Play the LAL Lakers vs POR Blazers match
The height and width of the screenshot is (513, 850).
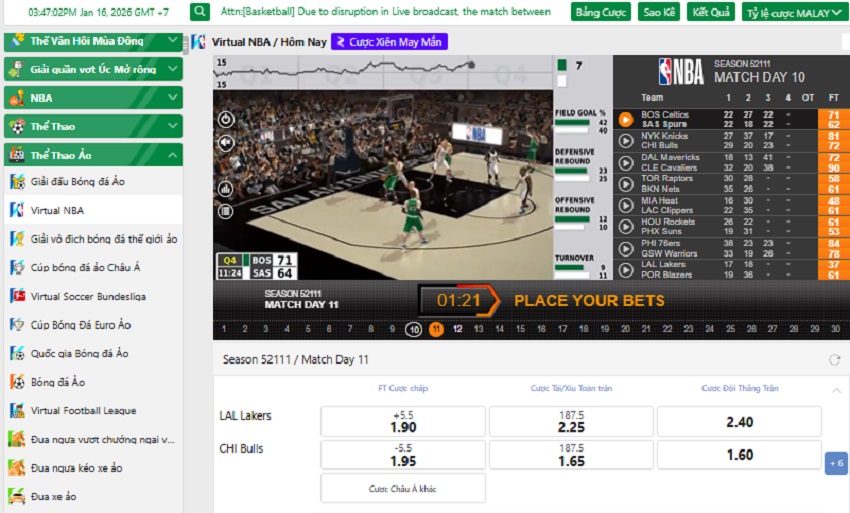pyautogui.click(x=626, y=270)
